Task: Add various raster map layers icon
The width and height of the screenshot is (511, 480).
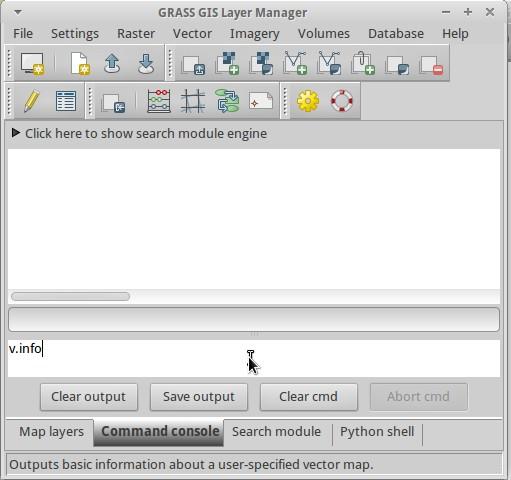Action: click(261, 63)
